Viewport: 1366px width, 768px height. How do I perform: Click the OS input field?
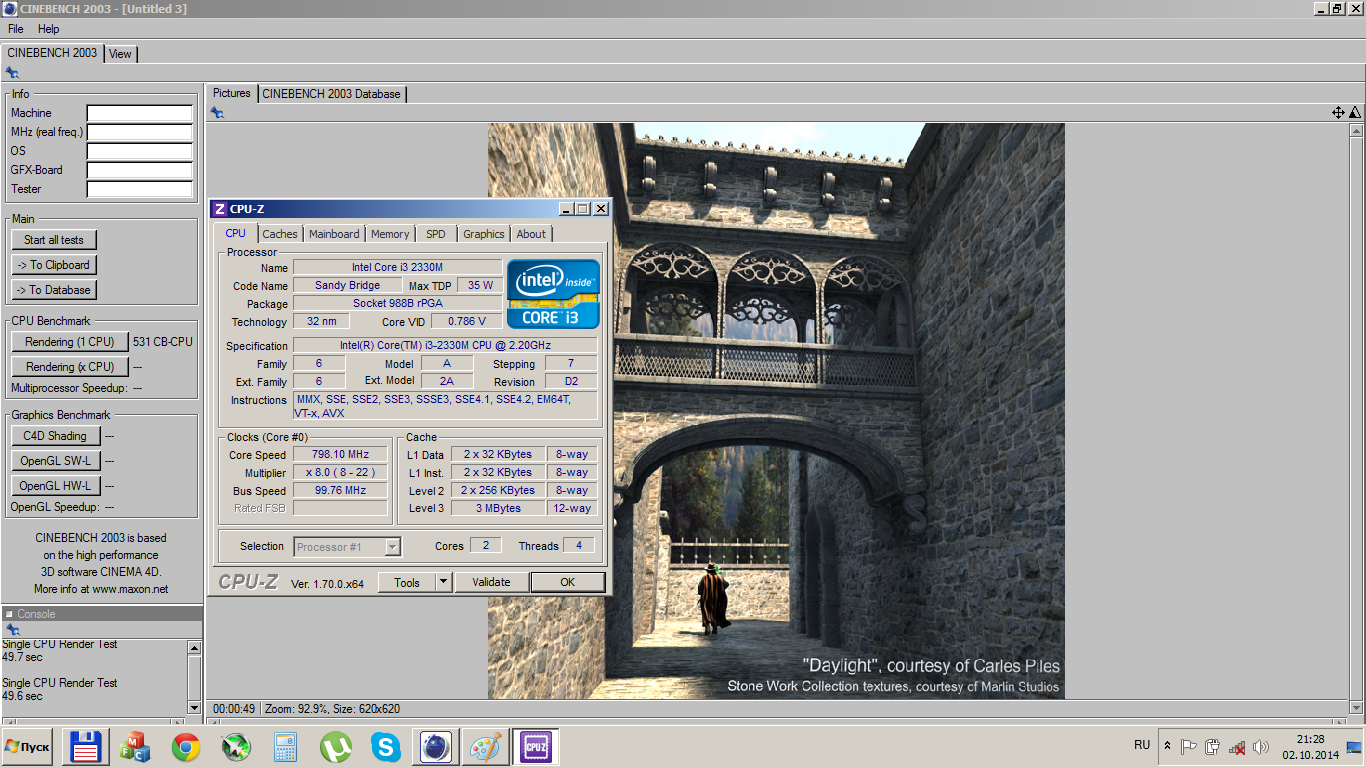(x=140, y=151)
